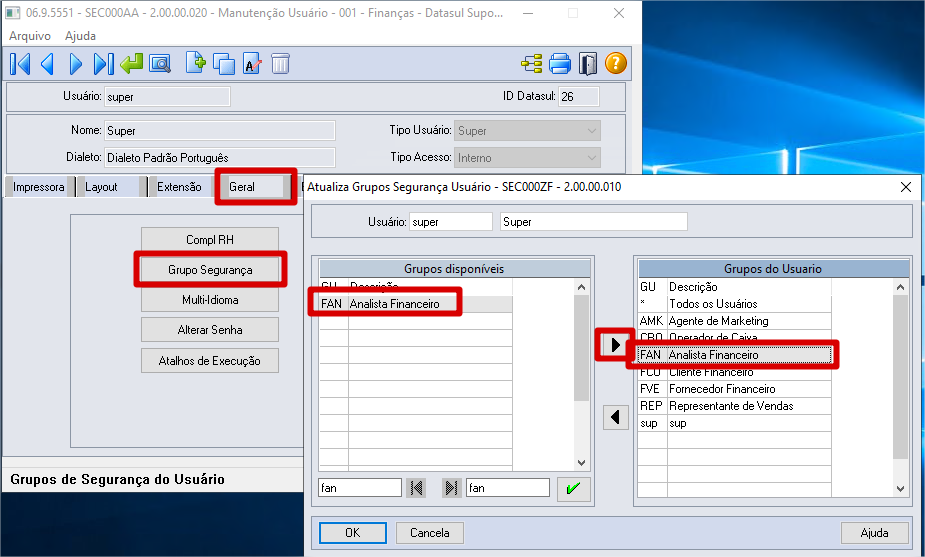Screen dimensions: 925x557
Task: Click right 'fan' filter field
Action: [x=508, y=488]
